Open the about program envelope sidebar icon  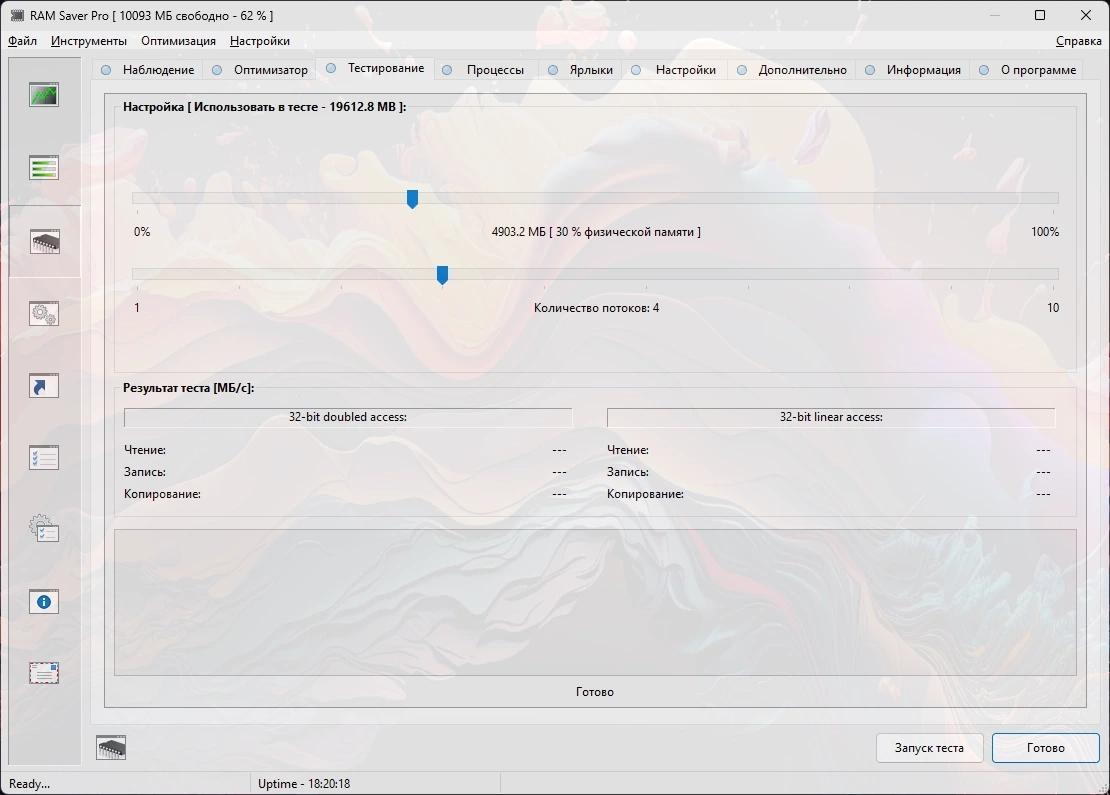tap(44, 673)
